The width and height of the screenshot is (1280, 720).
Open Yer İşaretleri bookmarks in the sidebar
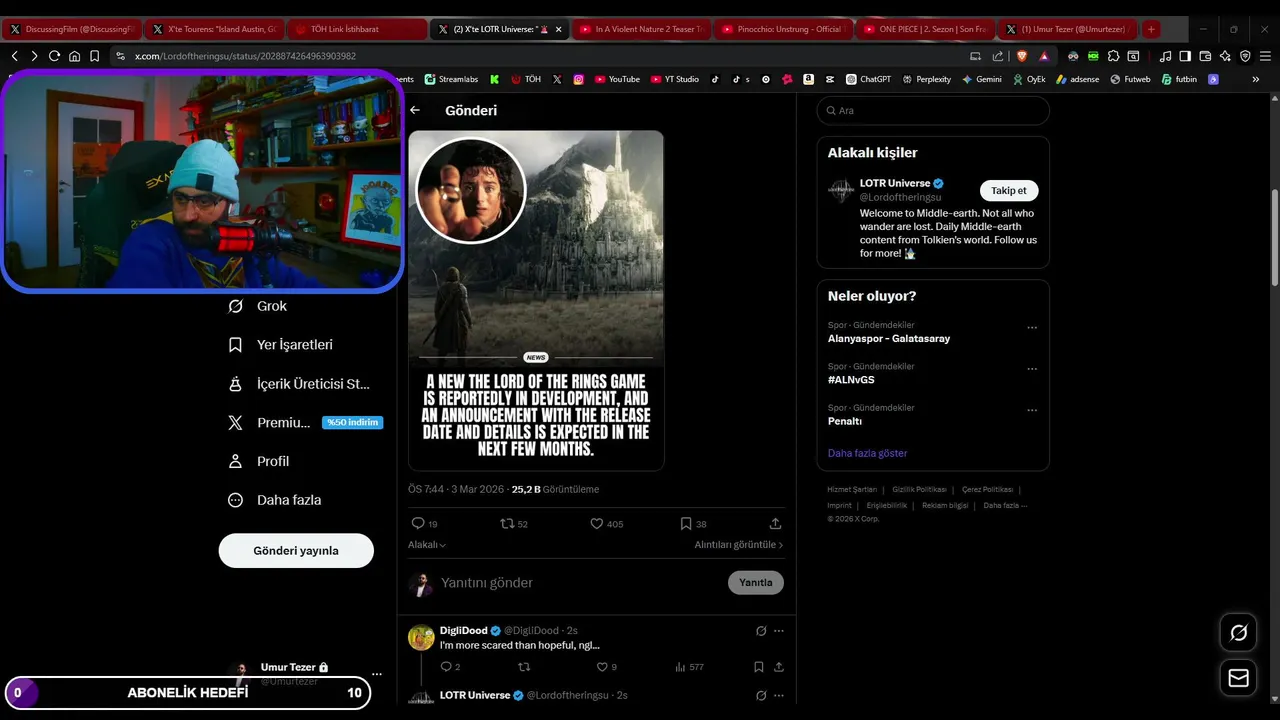(280, 345)
